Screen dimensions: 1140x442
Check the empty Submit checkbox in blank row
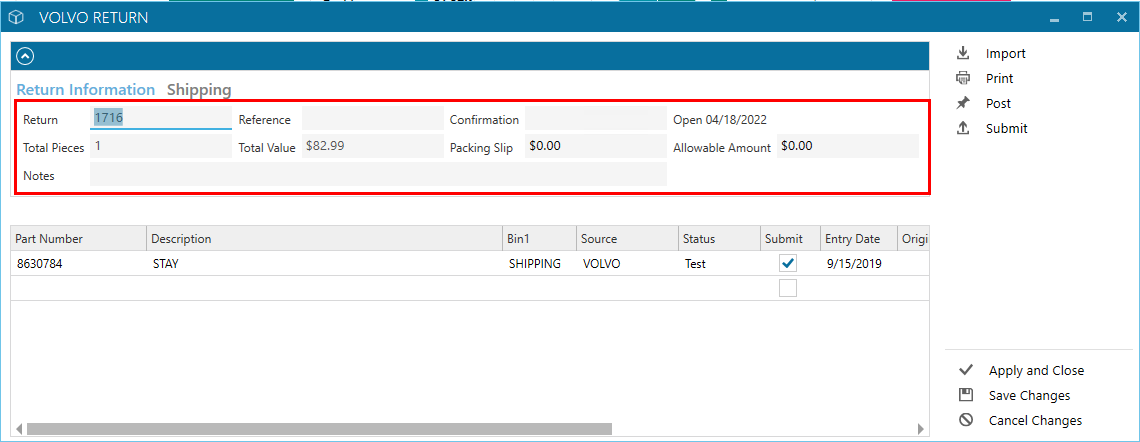[787, 288]
